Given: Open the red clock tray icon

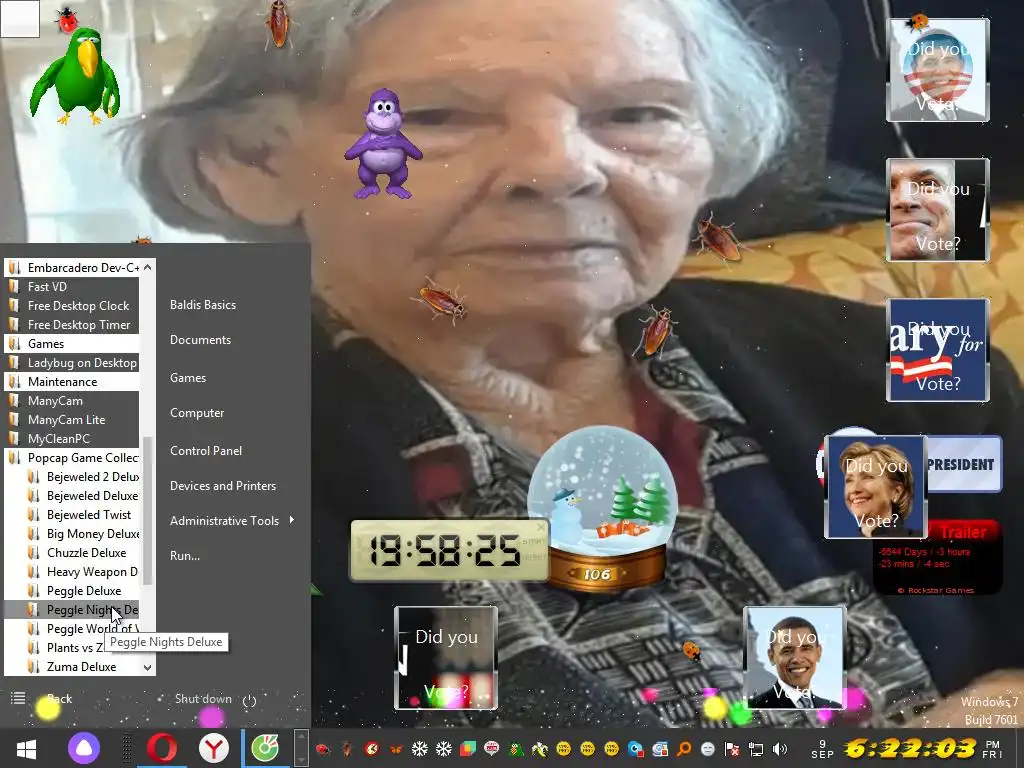Looking at the screenshot, I should 372,749.
